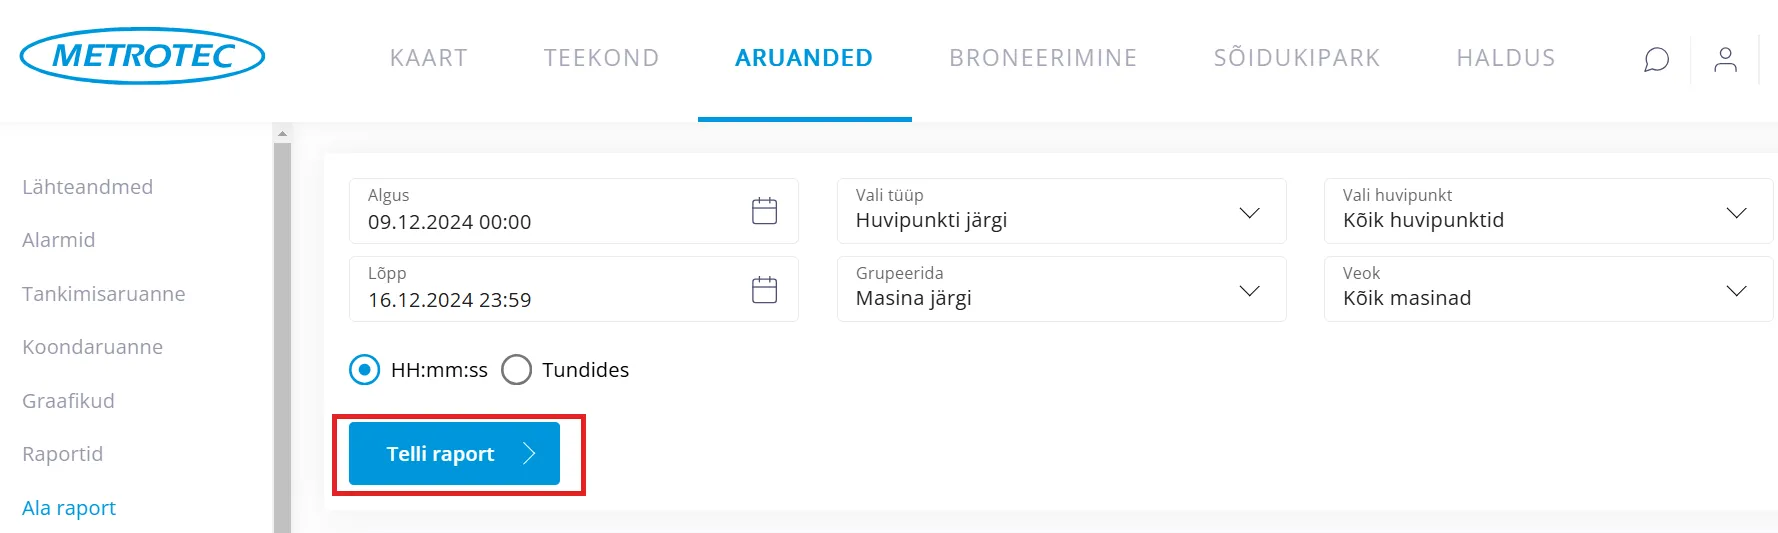Screen dimensions: 1778x533
Task: Go to the SÕIDUKIPARK tab
Action: coord(1296,58)
